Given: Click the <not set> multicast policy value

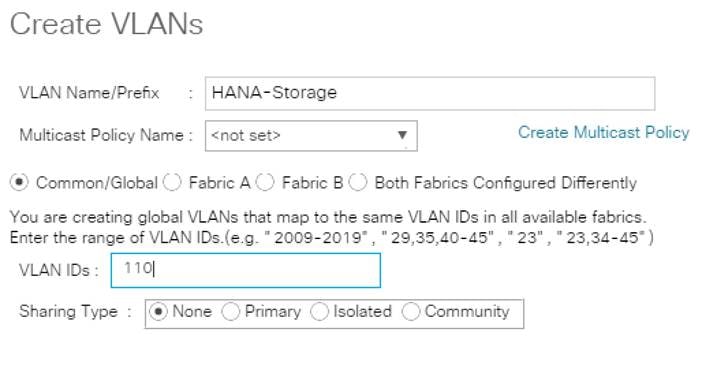Looking at the screenshot, I should 246,135.
